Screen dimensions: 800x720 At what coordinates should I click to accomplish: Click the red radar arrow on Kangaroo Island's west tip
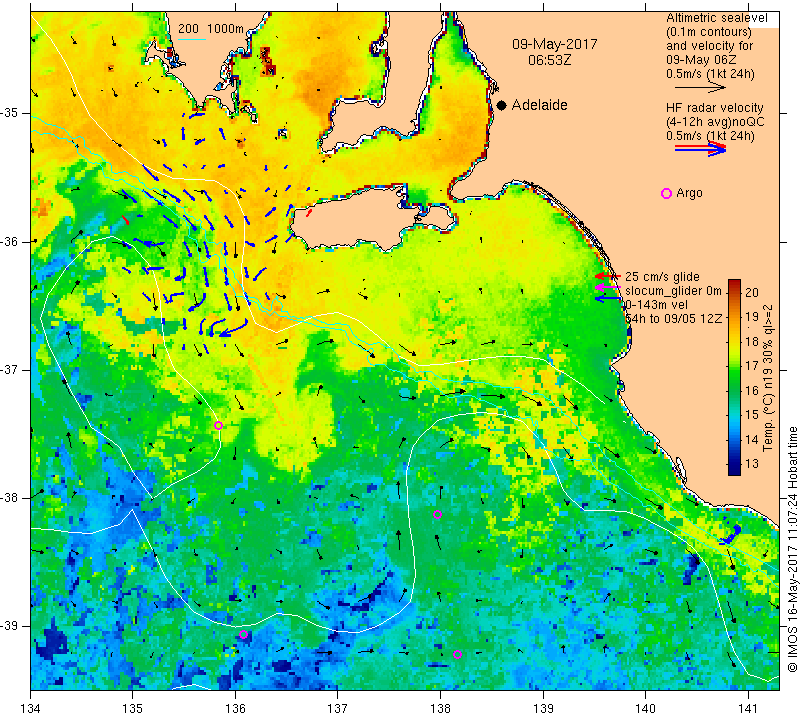tap(309, 212)
